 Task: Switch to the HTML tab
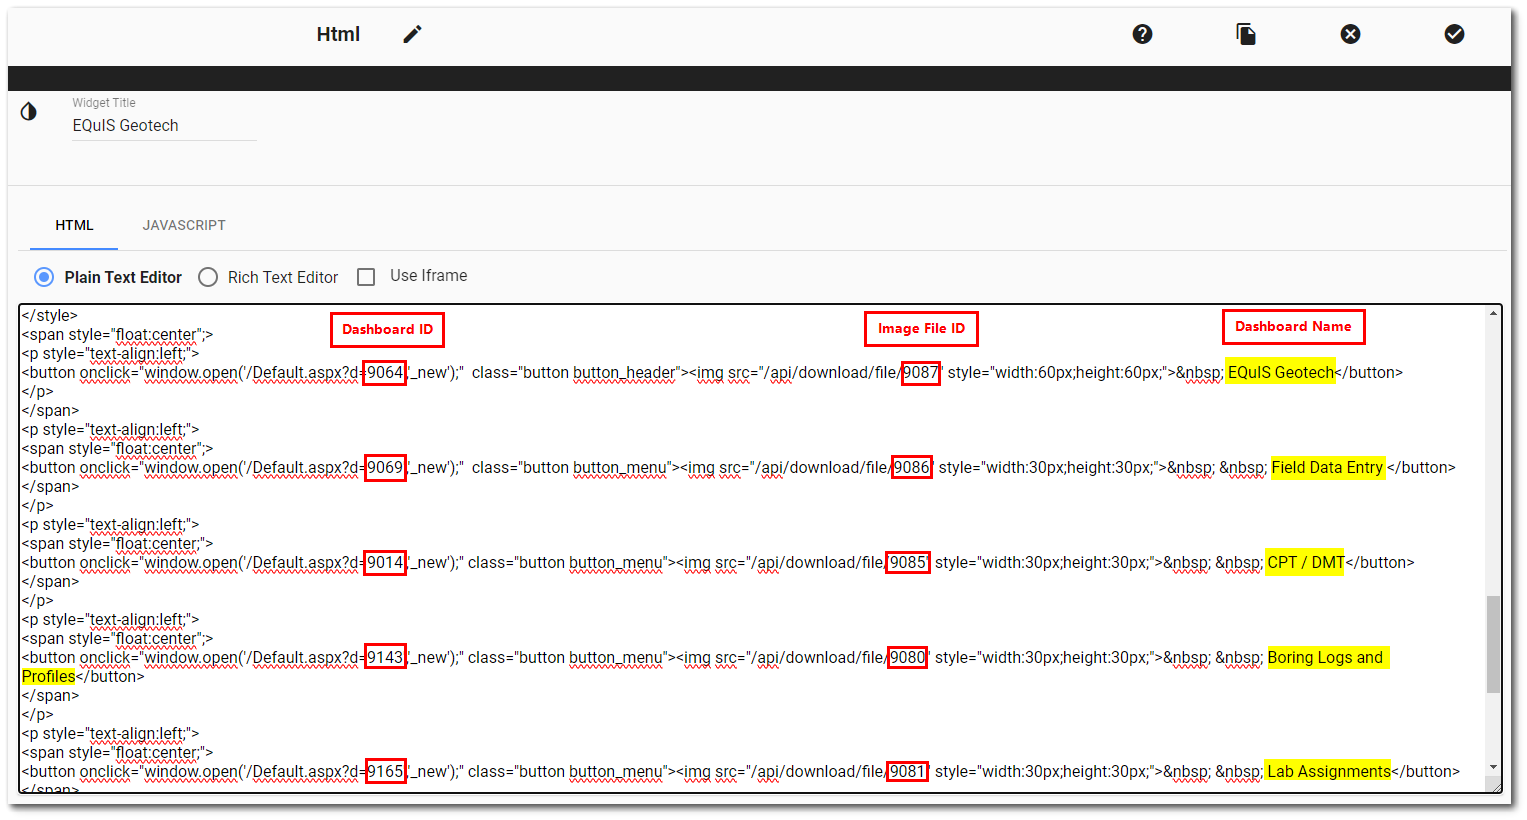74,225
